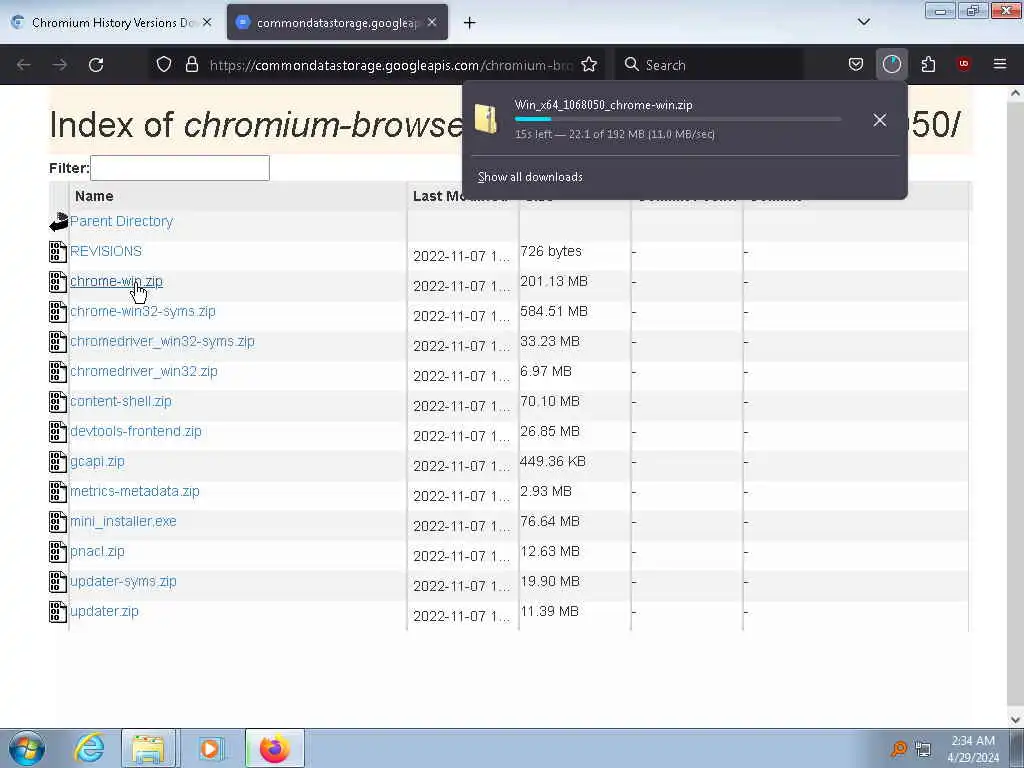Open tracking protection shield icon
The image size is (1024, 768).
coord(164,65)
